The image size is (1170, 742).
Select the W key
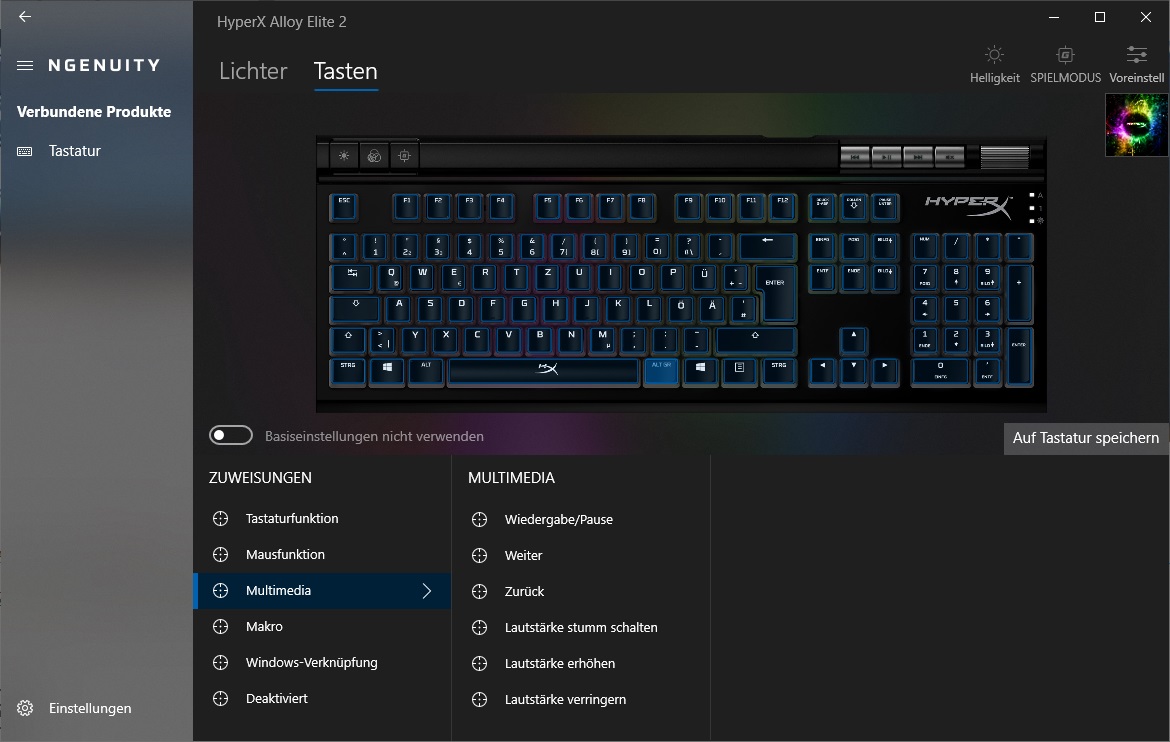point(422,278)
